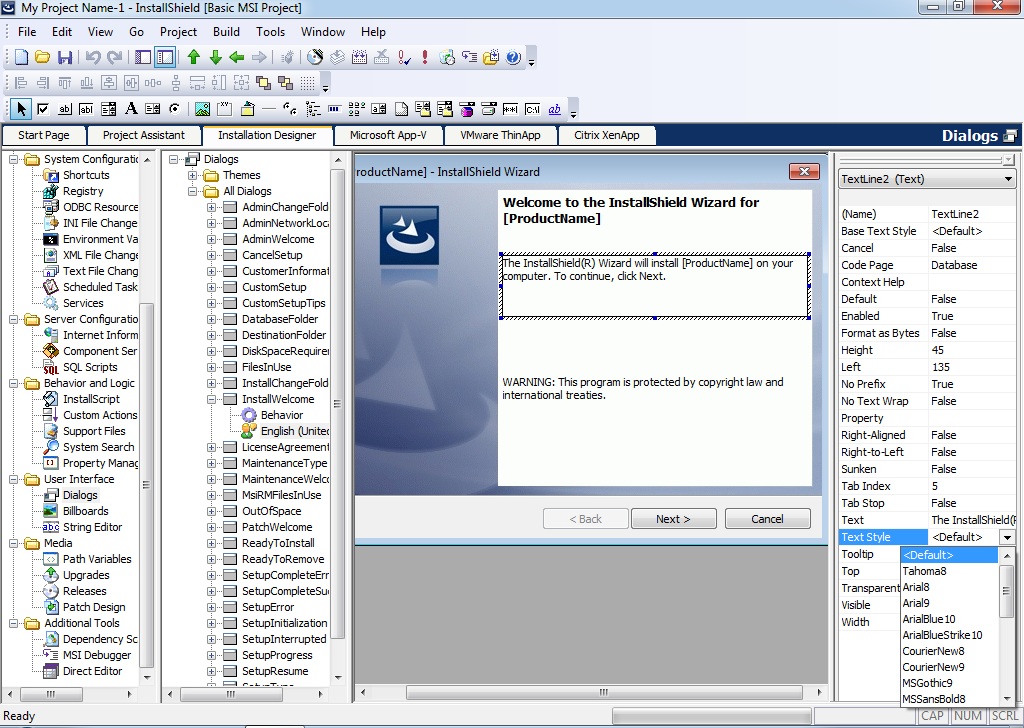Click the Text Style dropdown arrow
This screenshot has height=728, width=1024.
tap(1007, 537)
